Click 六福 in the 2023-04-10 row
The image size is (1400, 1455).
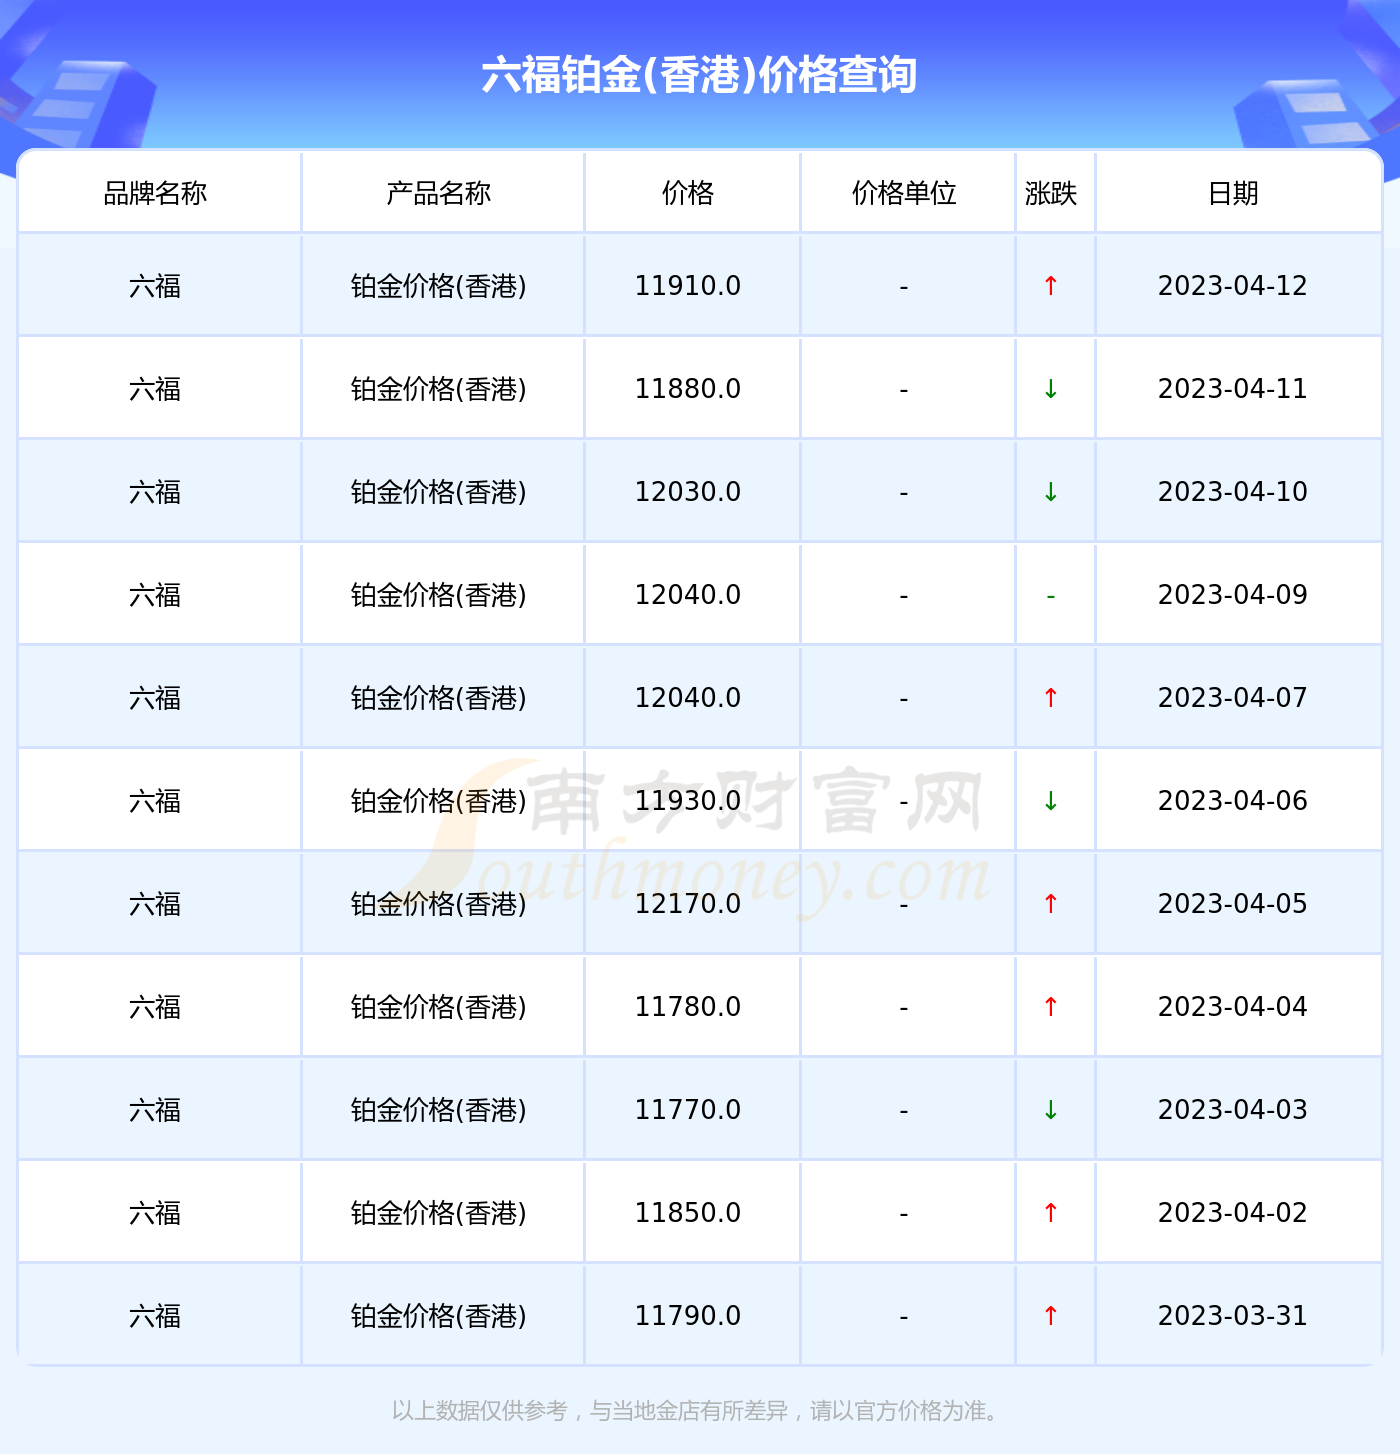pos(155,492)
